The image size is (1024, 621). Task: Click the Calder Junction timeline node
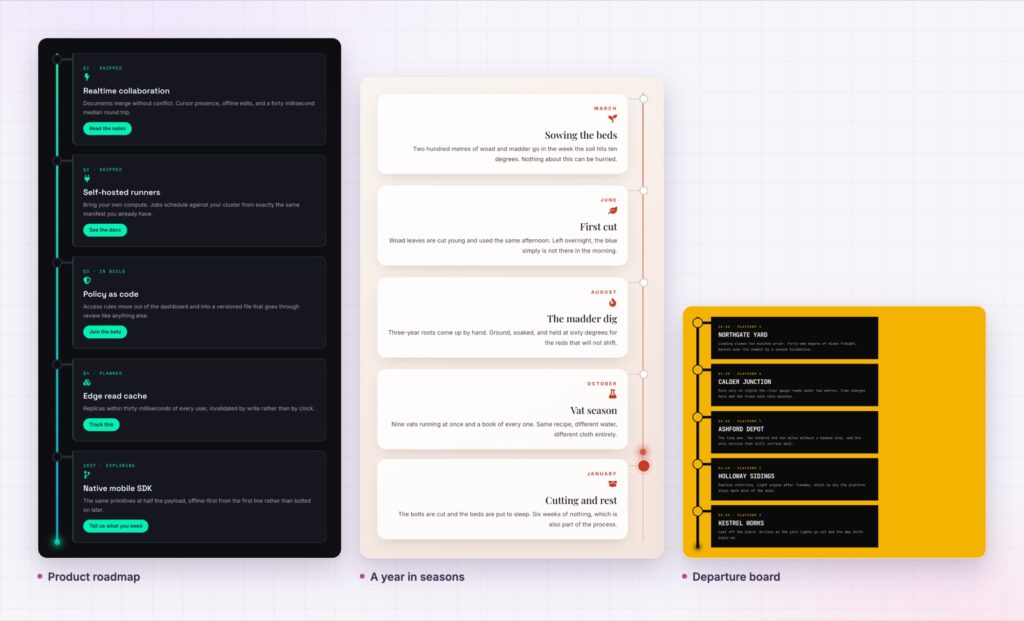[x=697, y=370]
